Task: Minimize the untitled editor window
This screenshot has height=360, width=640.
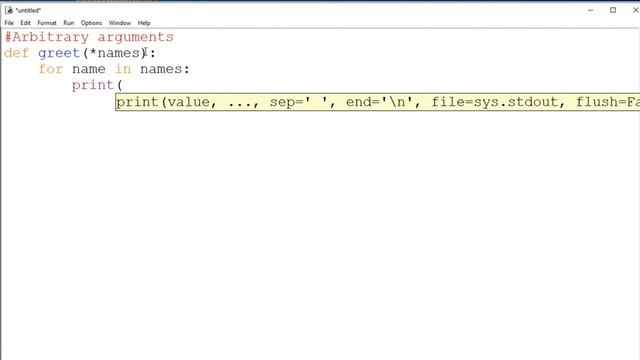Action: (x=590, y=10)
